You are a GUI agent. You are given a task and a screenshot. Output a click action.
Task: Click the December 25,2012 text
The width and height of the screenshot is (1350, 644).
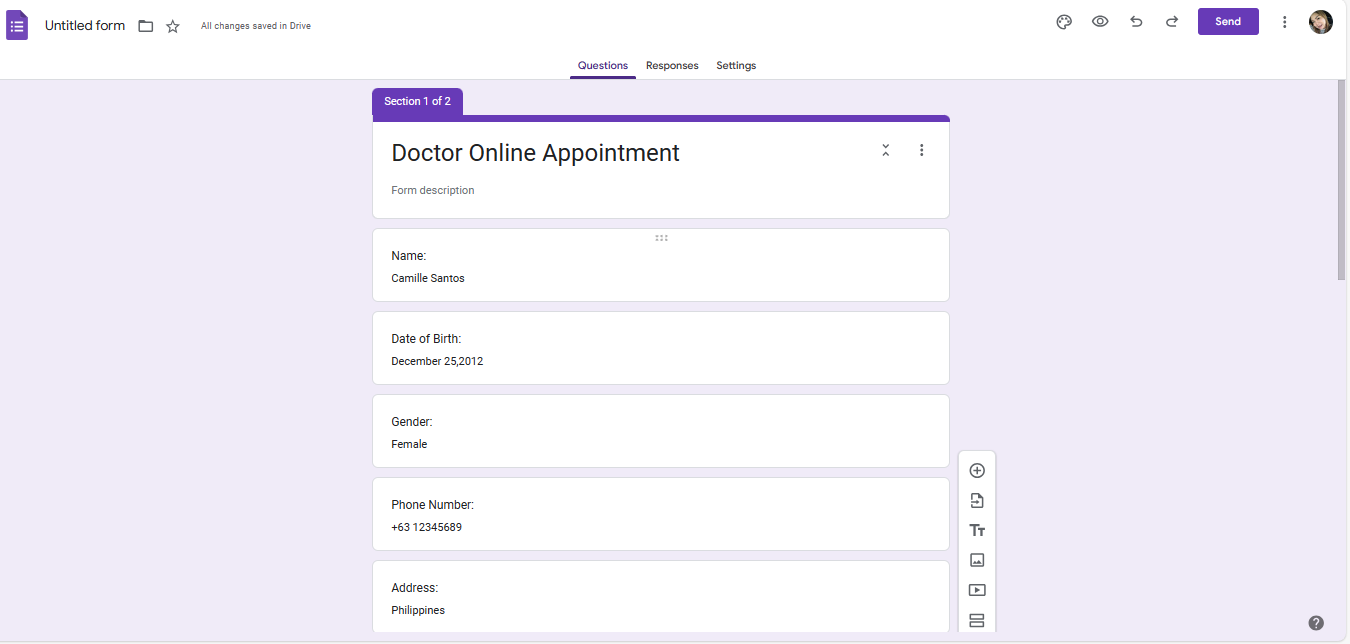[x=437, y=361]
